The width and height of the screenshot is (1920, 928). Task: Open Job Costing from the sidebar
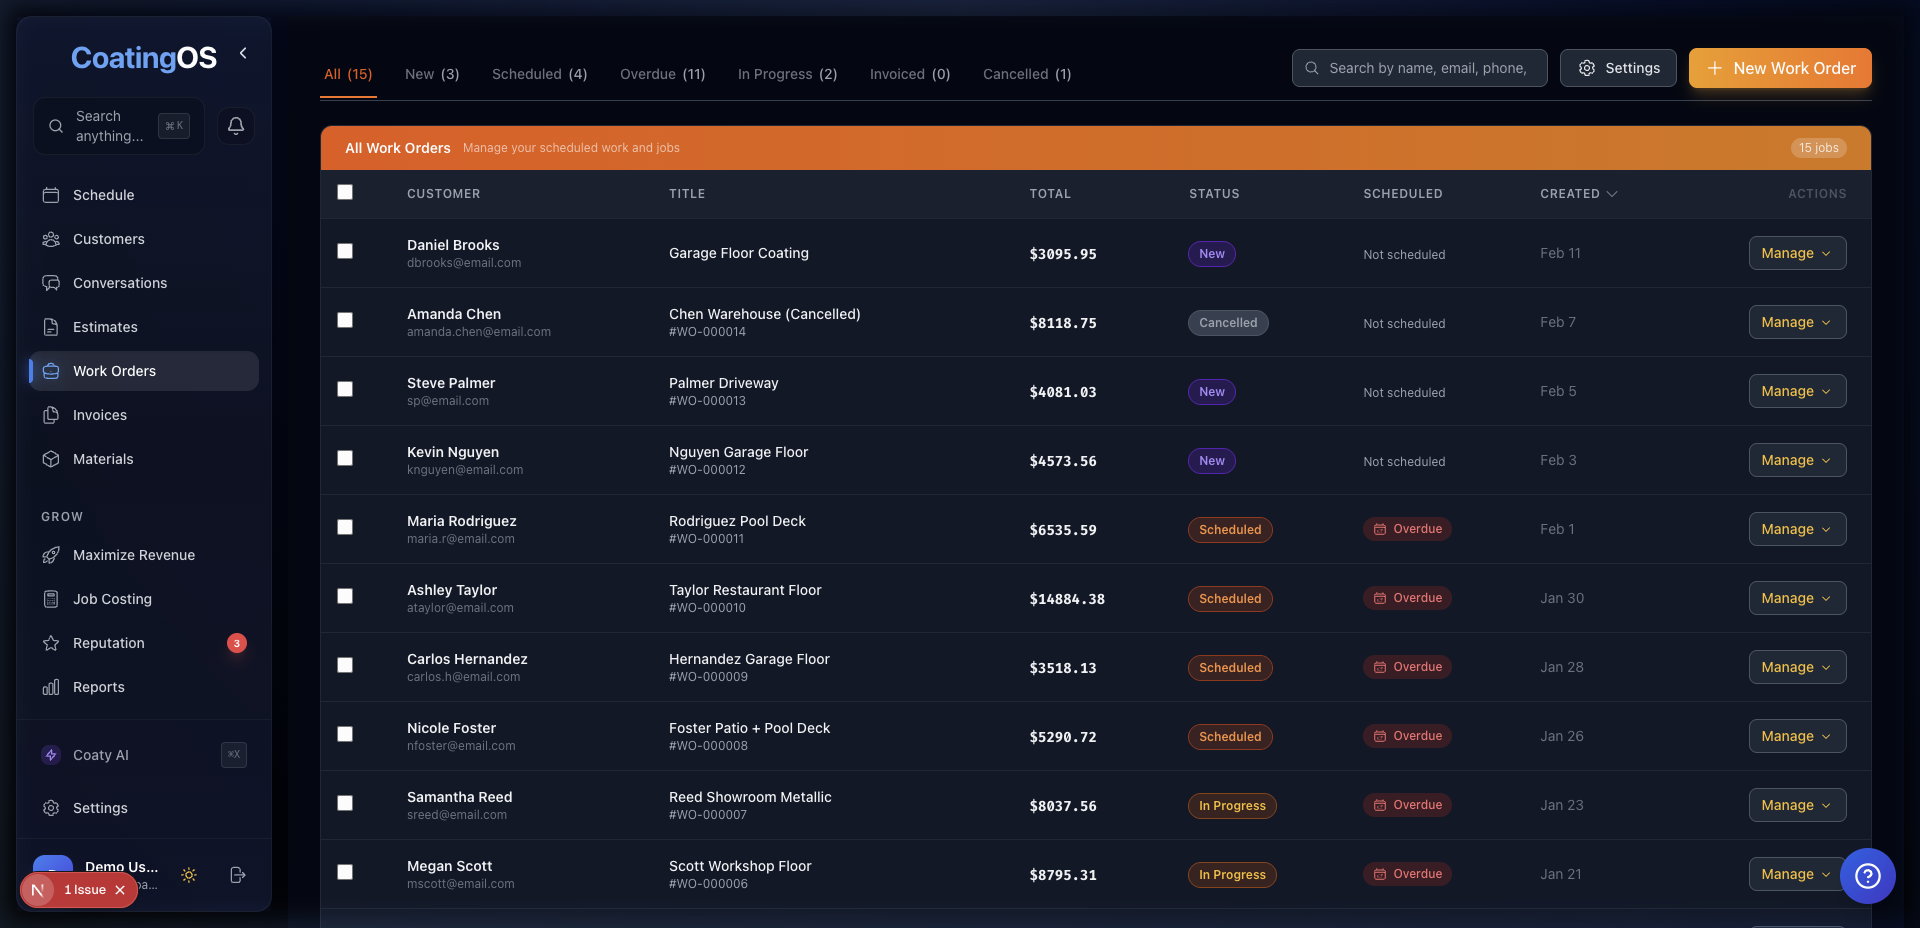(112, 599)
